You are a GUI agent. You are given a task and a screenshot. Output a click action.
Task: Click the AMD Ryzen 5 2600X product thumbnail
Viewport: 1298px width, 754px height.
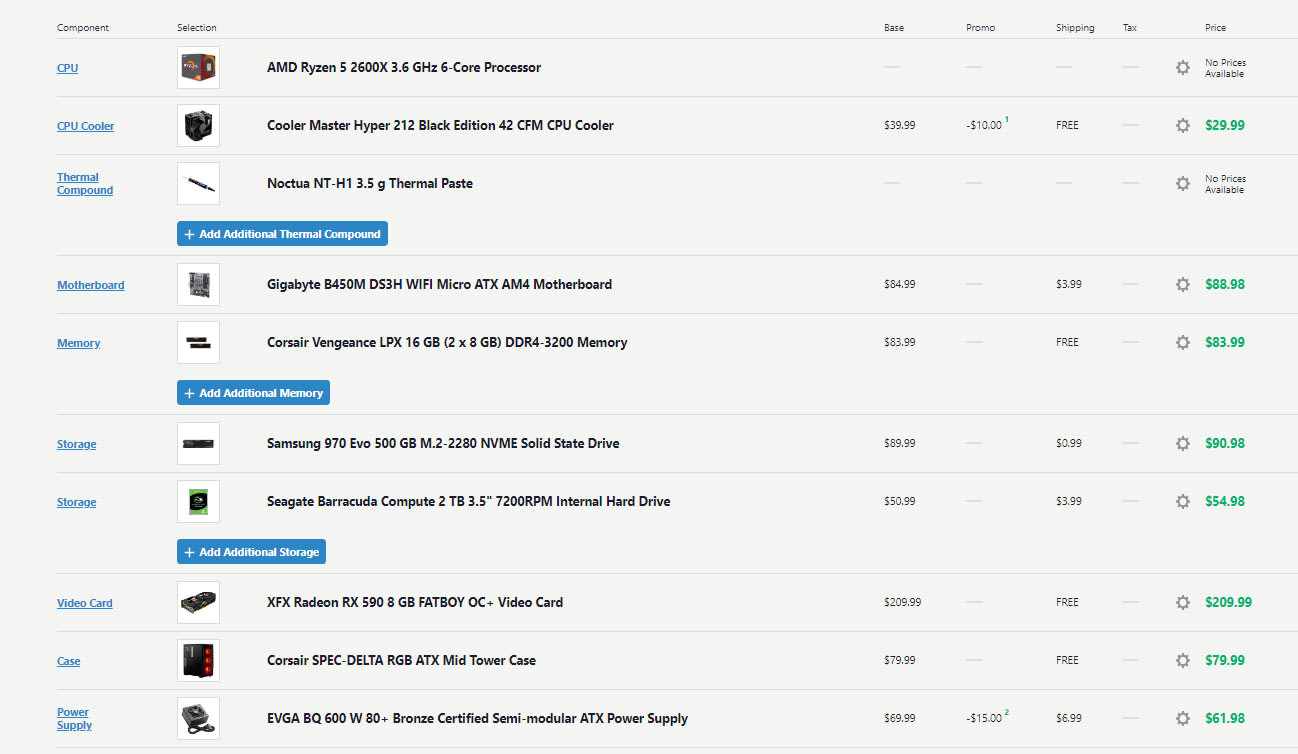click(198, 68)
